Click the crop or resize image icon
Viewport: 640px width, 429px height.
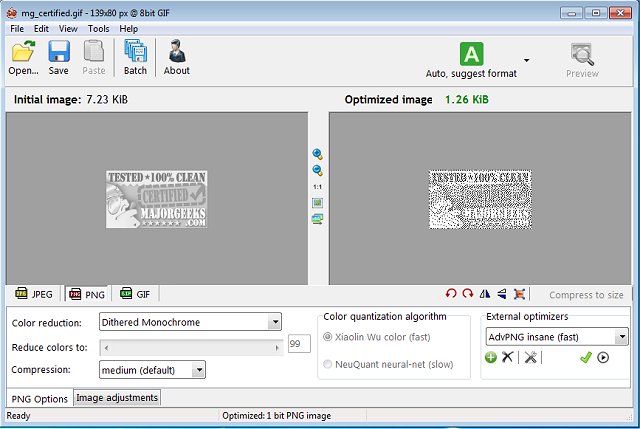click(519, 293)
